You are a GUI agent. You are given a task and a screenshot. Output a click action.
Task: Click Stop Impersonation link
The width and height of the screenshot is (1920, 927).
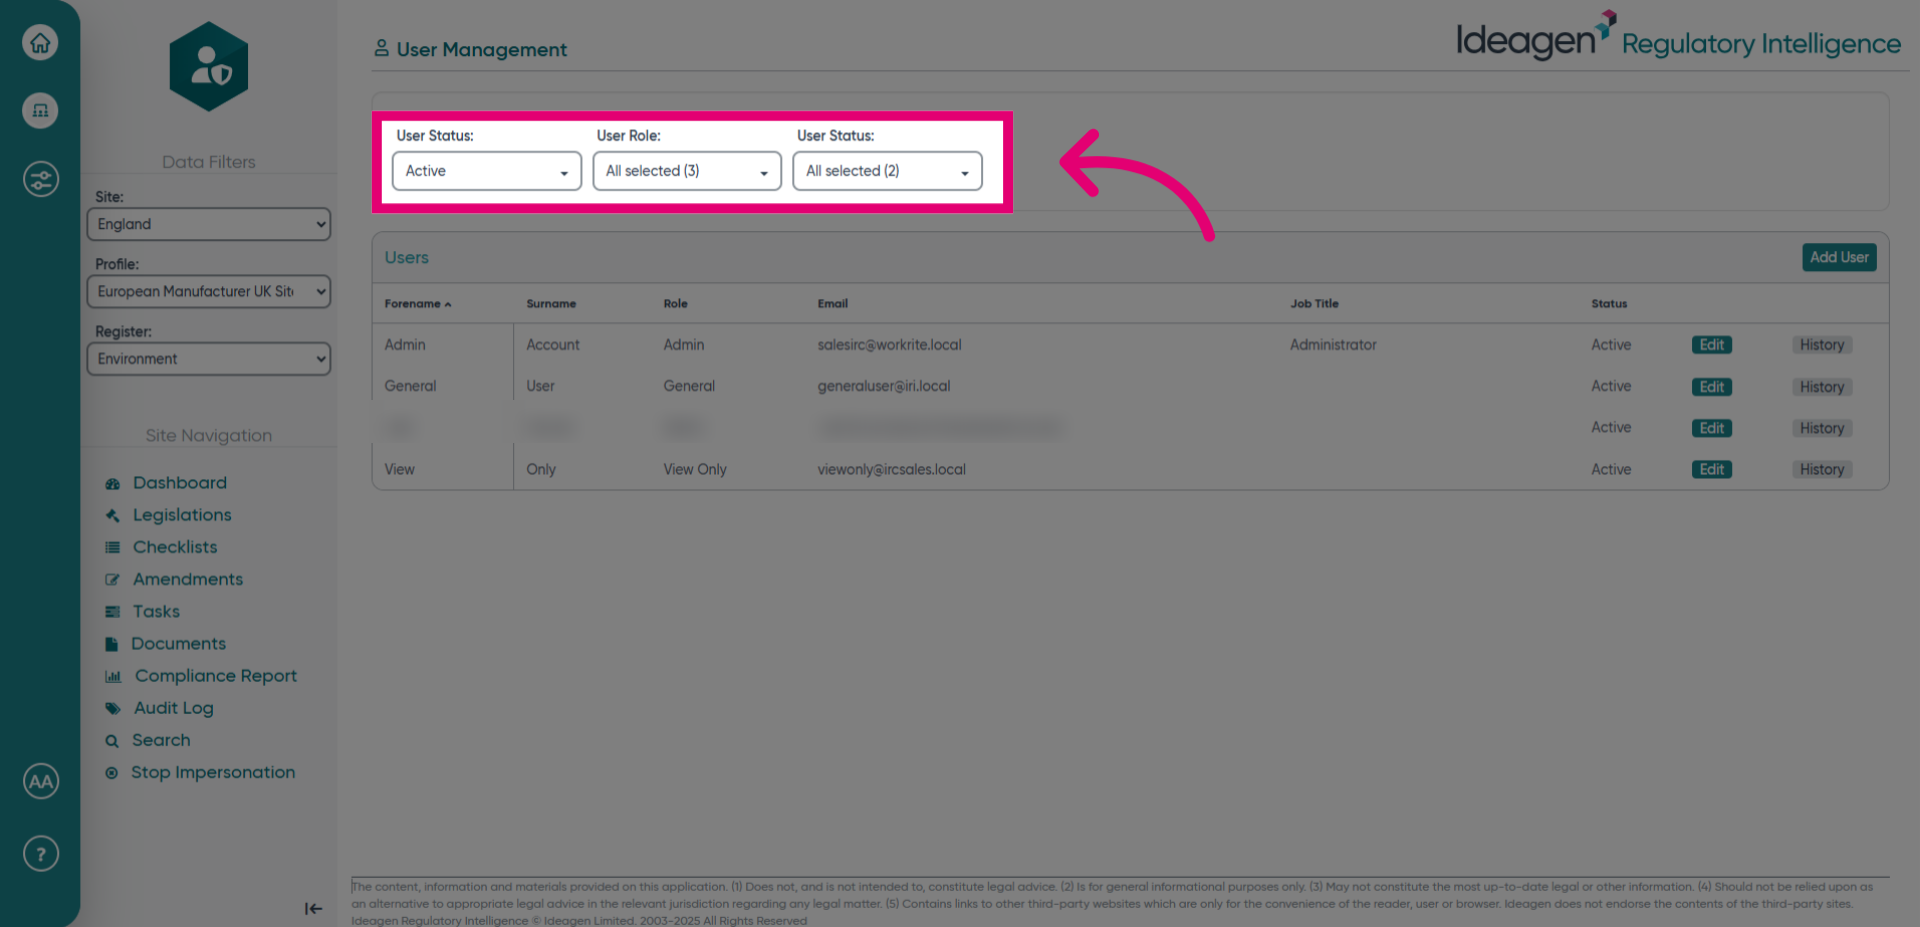(213, 772)
